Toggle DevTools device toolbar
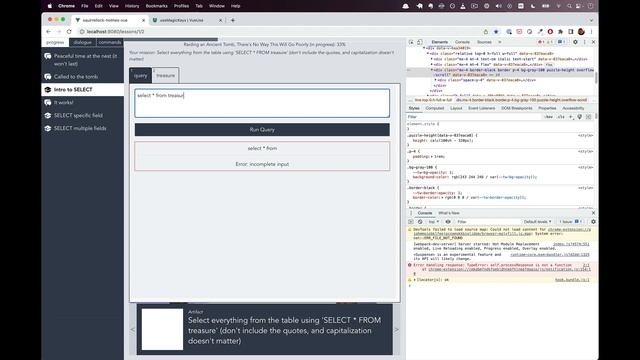The width and height of the screenshot is (640, 360). pos(420,42)
